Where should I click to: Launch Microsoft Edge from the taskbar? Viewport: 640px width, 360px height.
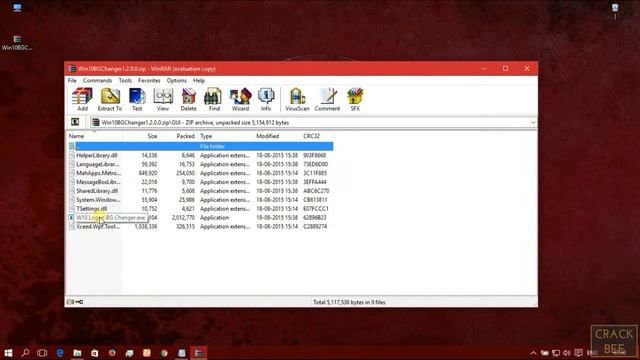click(60, 353)
